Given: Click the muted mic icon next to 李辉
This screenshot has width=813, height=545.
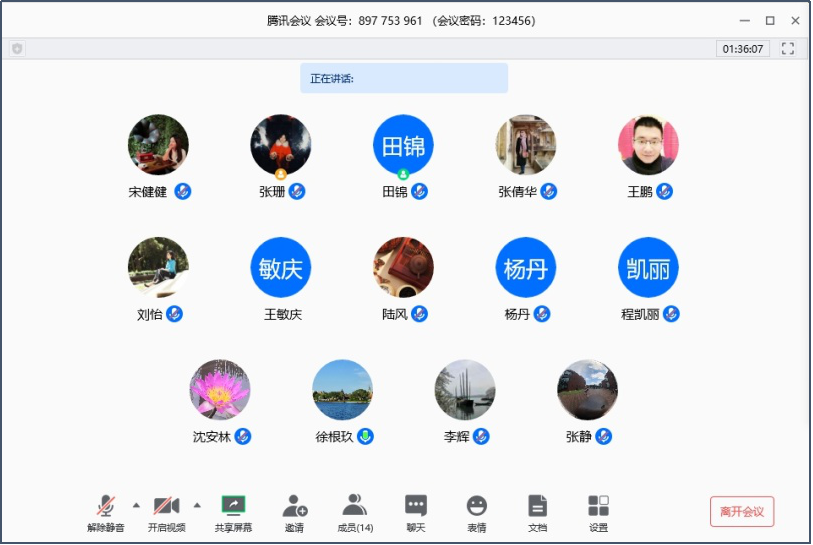Looking at the screenshot, I should [x=481, y=436].
